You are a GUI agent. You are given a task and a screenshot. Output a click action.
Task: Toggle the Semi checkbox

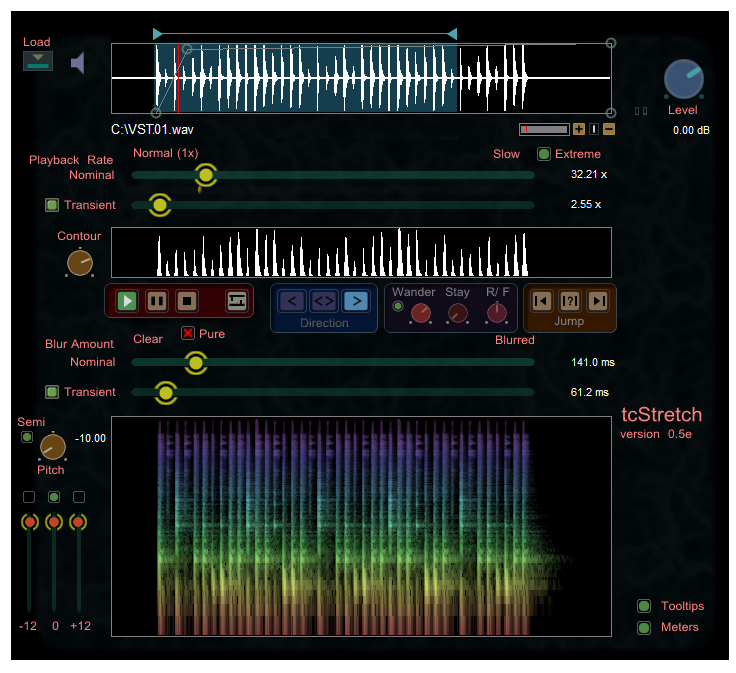(27, 437)
